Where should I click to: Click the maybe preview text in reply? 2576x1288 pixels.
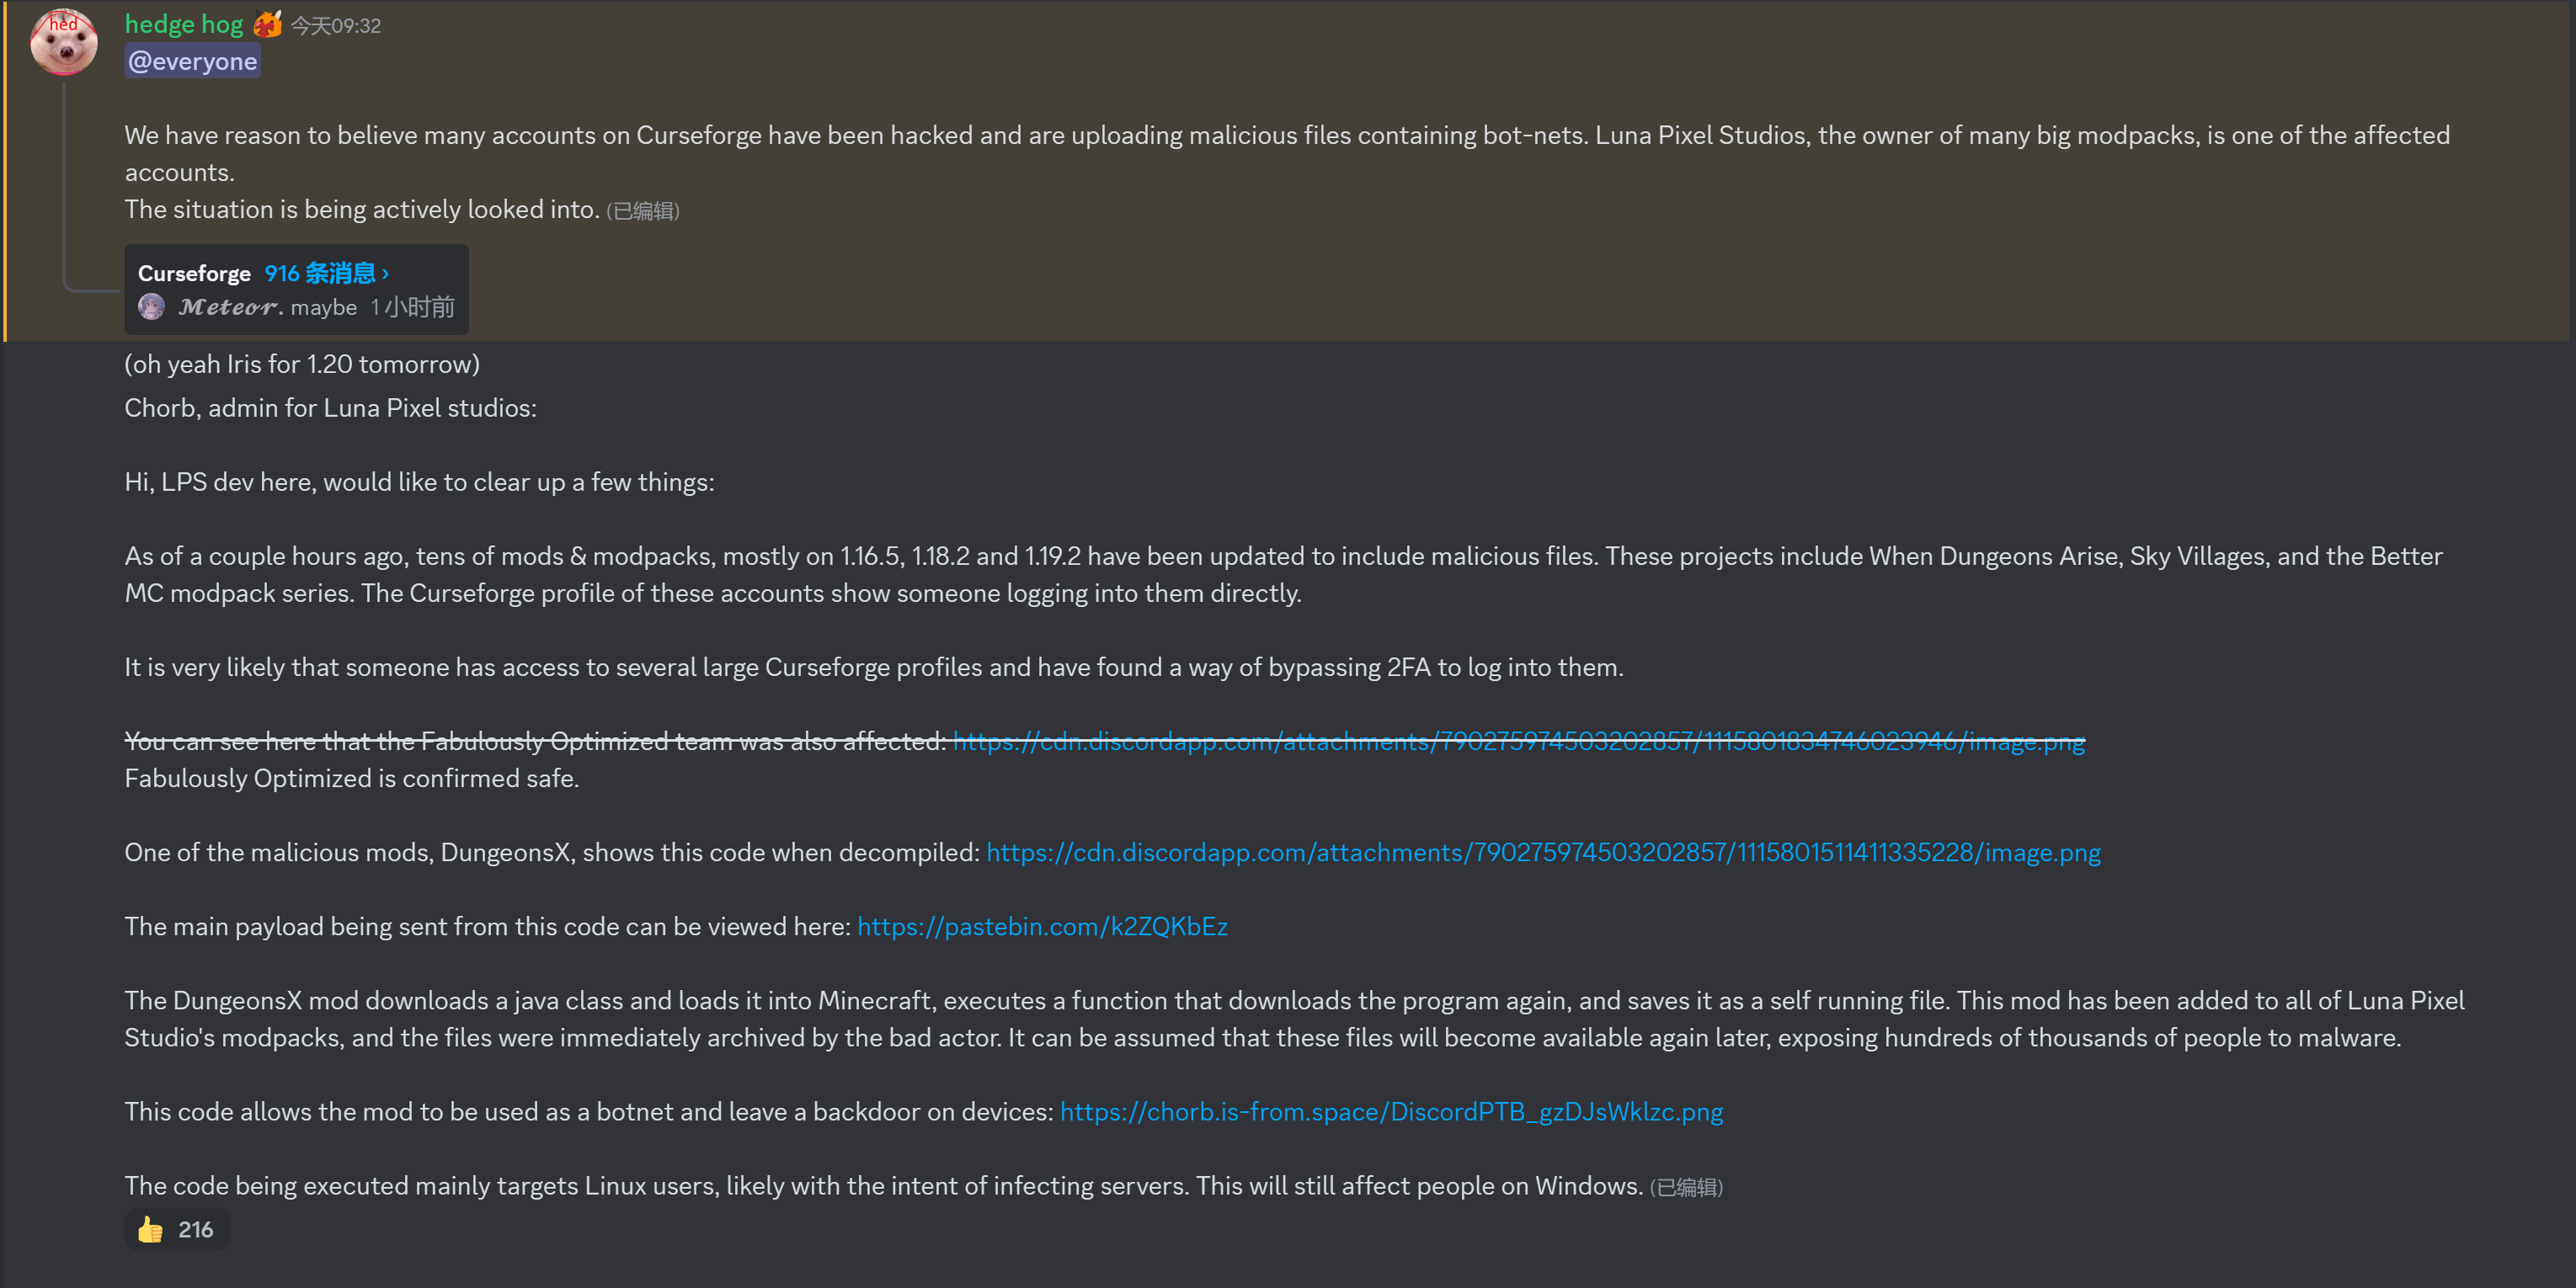pos(322,307)
